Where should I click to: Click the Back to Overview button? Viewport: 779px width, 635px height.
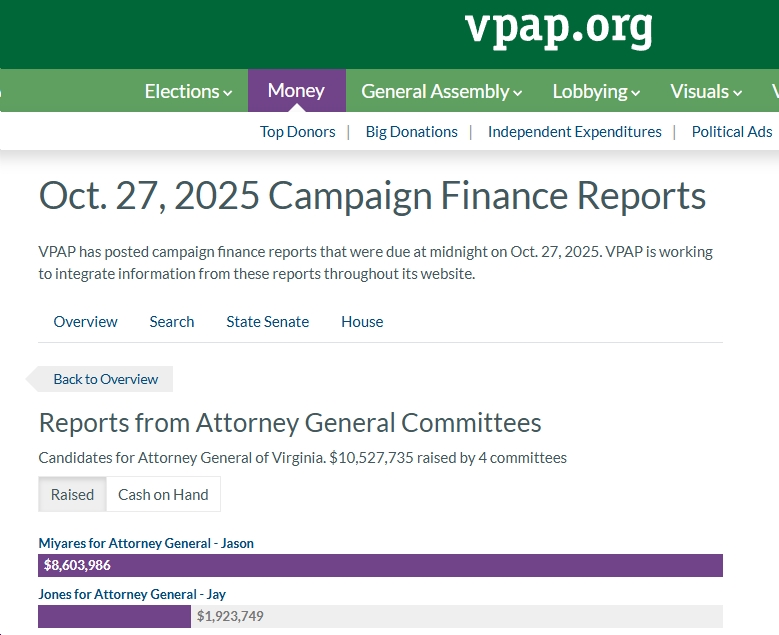pyautogui.click(x=105, y=379)
